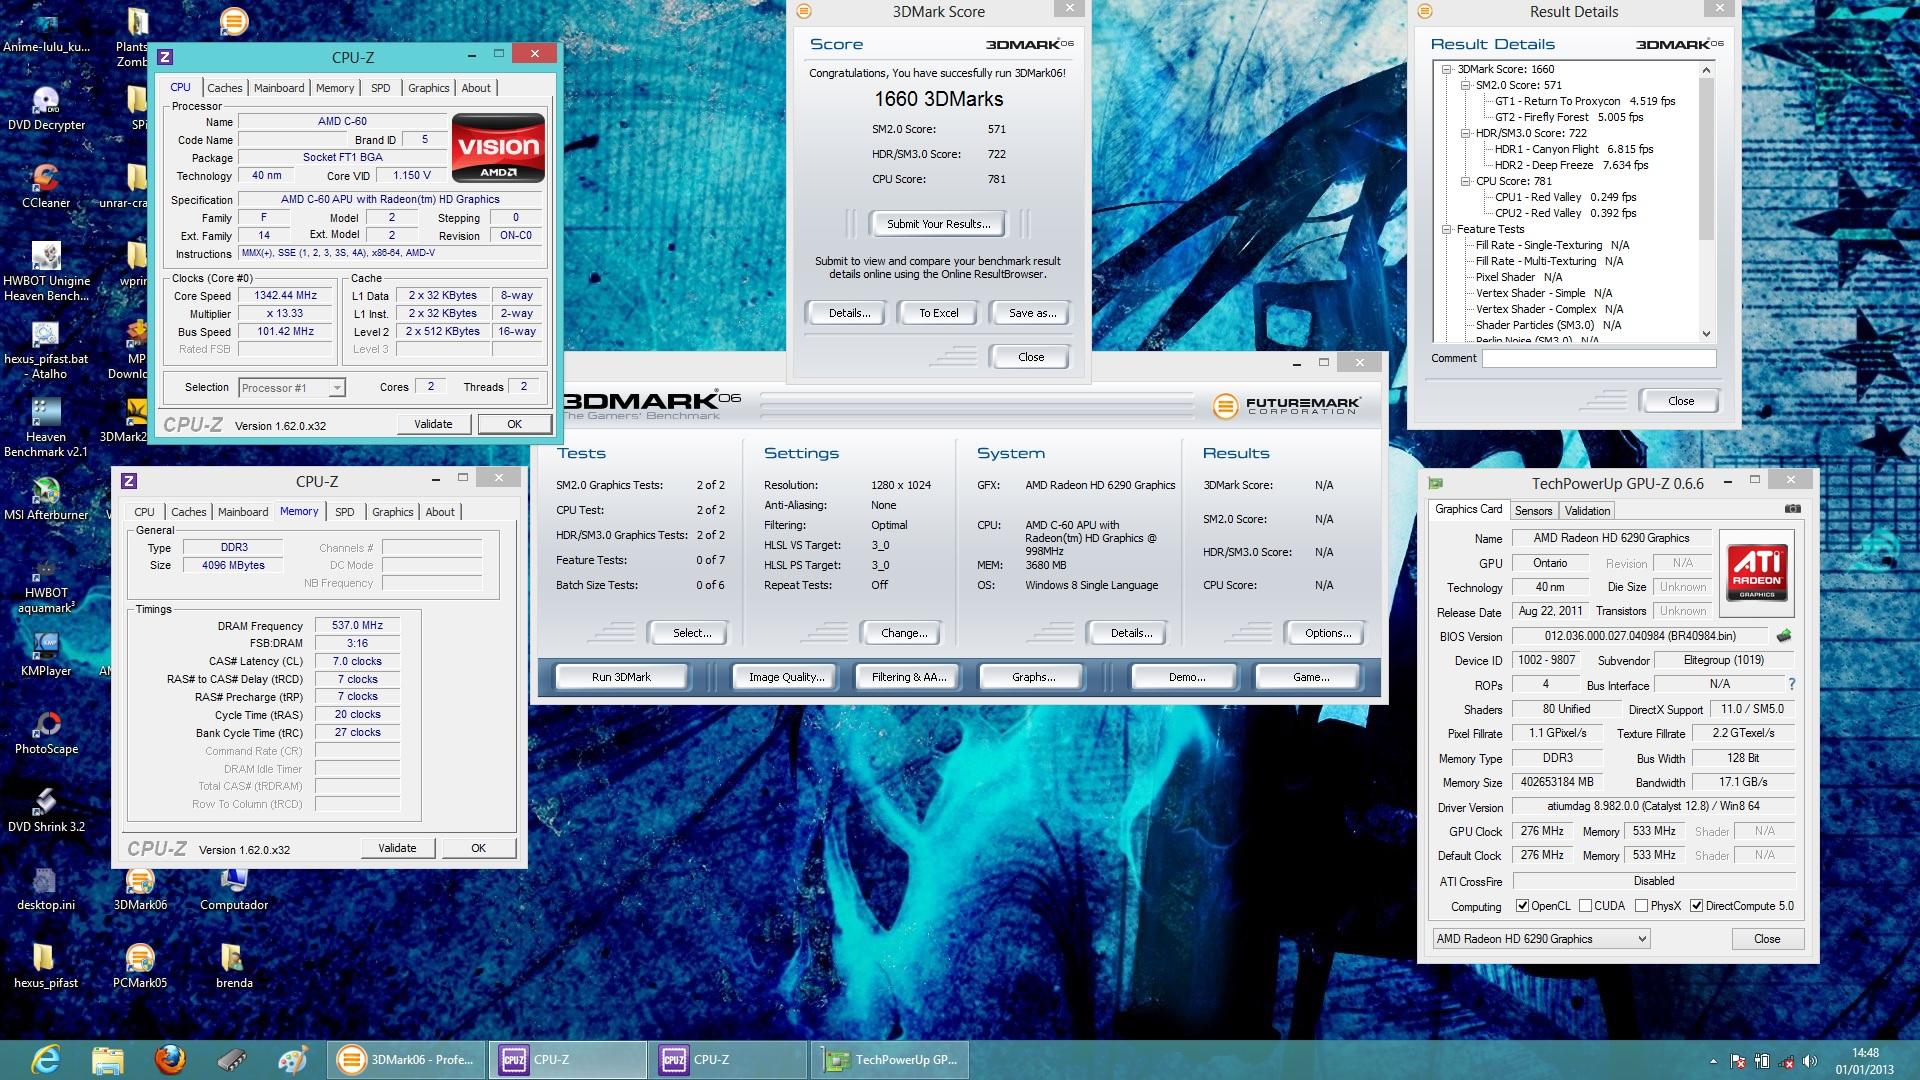Screen dimensions: 1920x1080
Task: Toggle the CUDA checkbox in GPU-Z
Action: coord(1585,906)
